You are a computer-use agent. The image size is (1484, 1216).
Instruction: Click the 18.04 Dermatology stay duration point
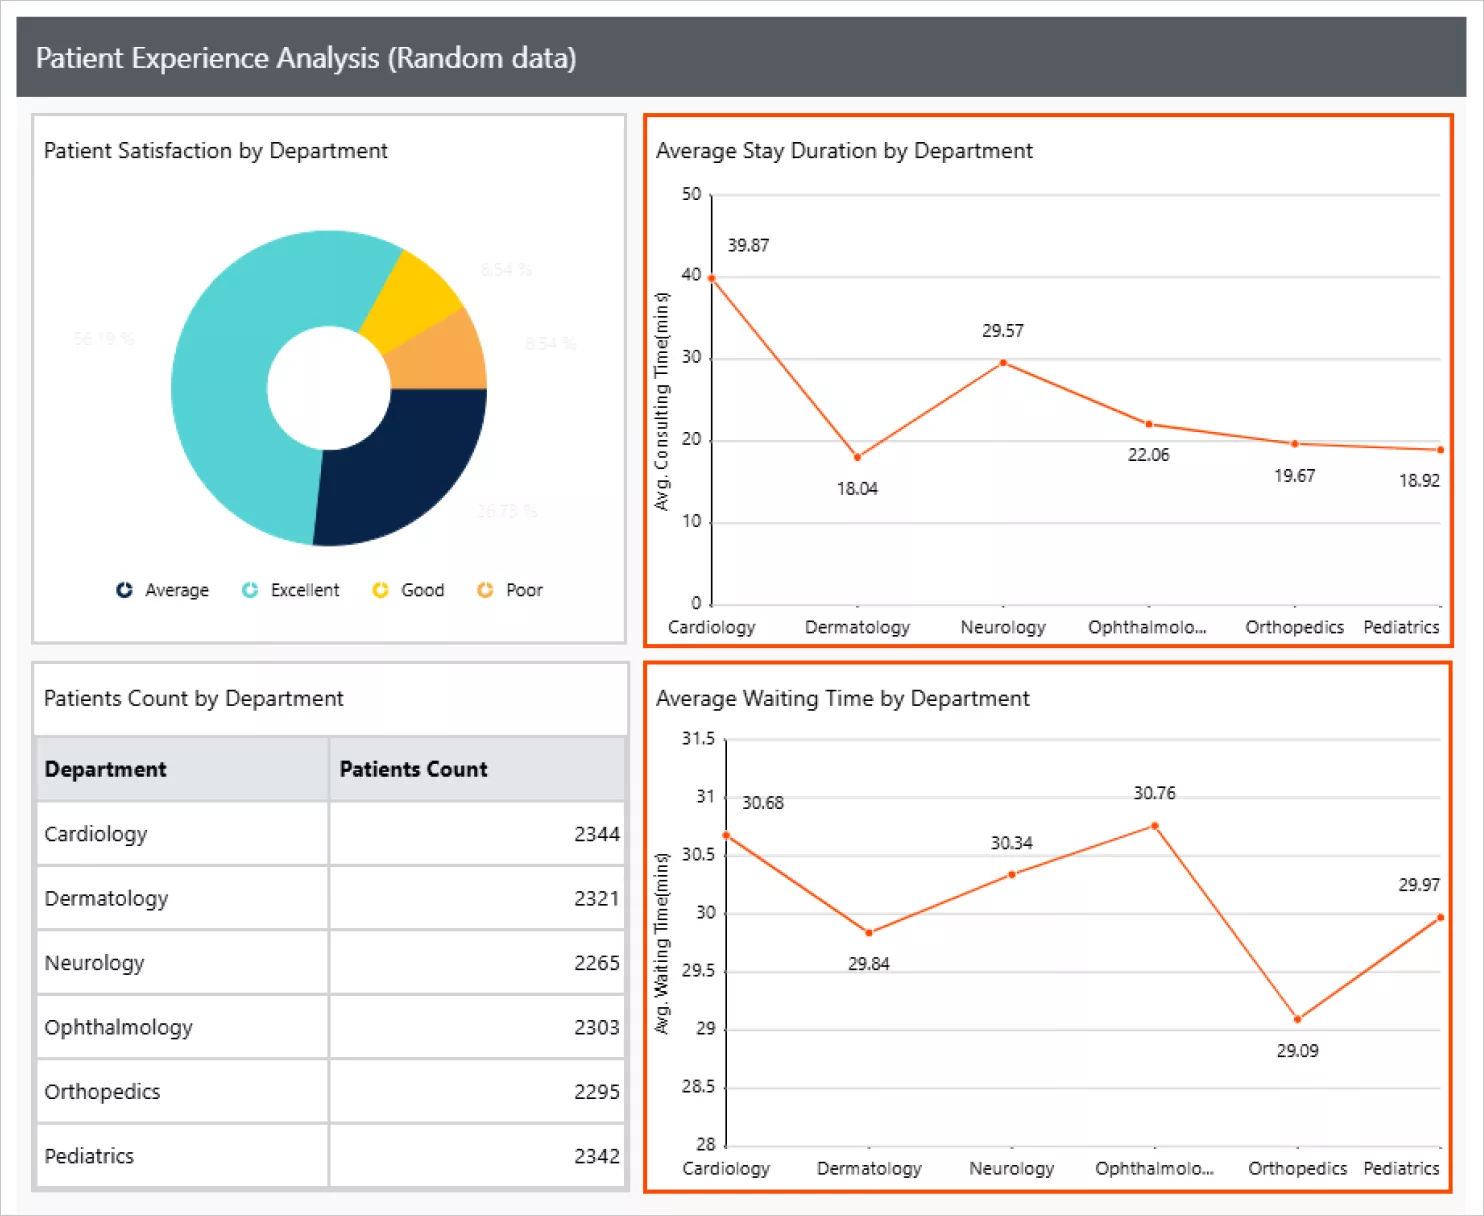pyautogui.click(x=857, y=457)
